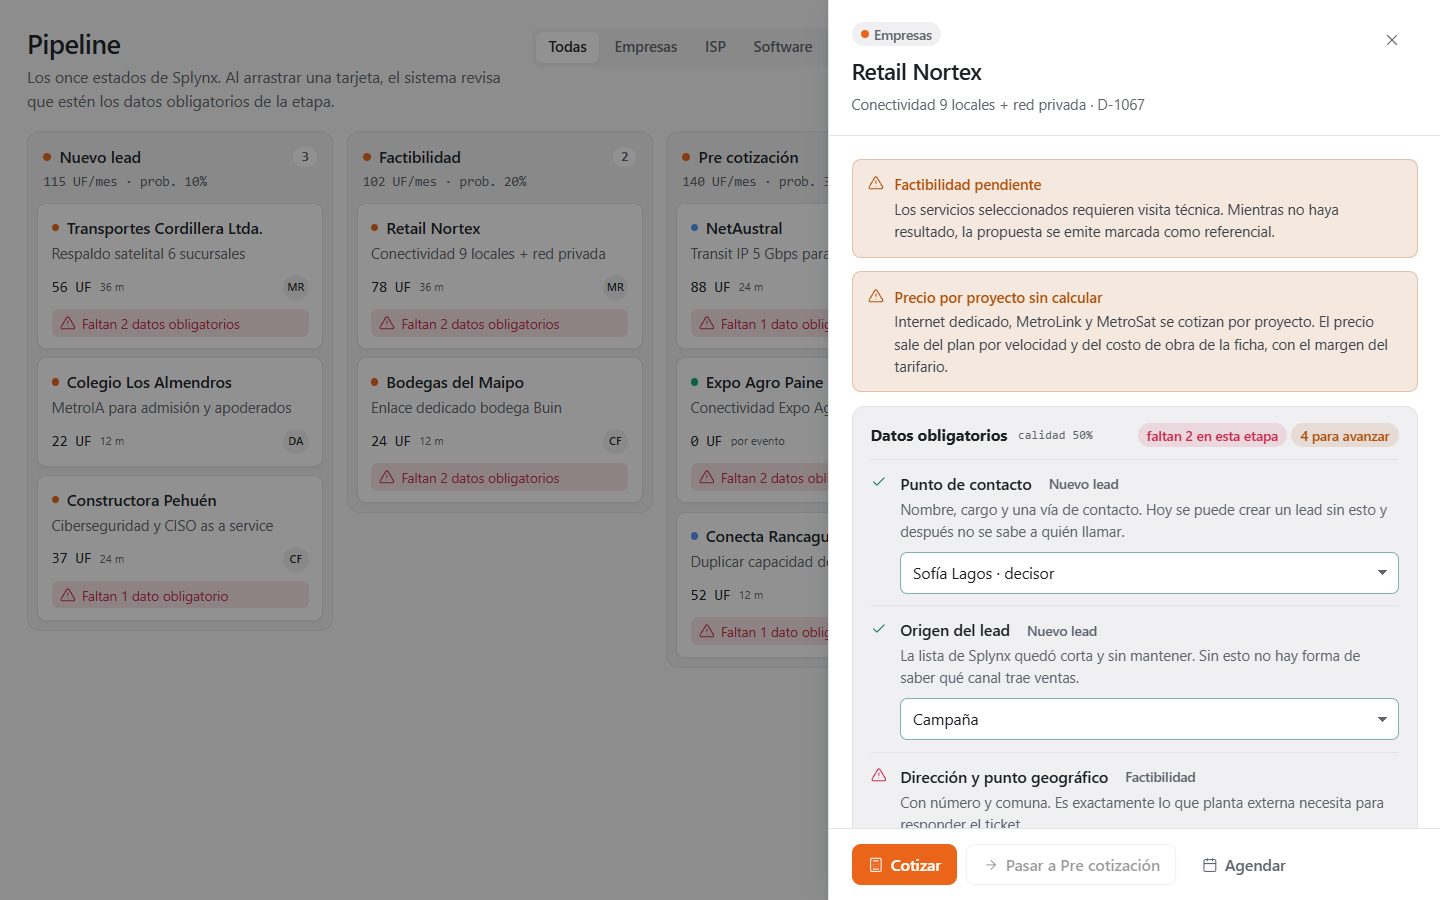The width and height of the screenshot is (1440, 900).
Task: Select the Empresas filter tab
Action: pyautogui.click(x=645, y=47)
